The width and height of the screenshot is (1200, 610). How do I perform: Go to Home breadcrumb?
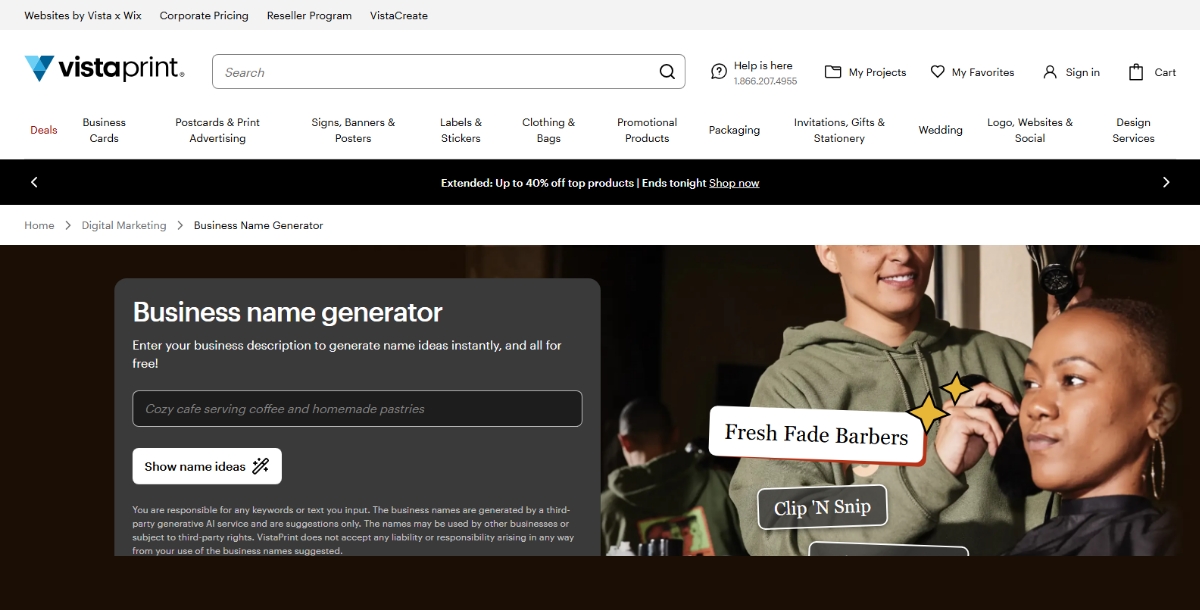(39, 225)
